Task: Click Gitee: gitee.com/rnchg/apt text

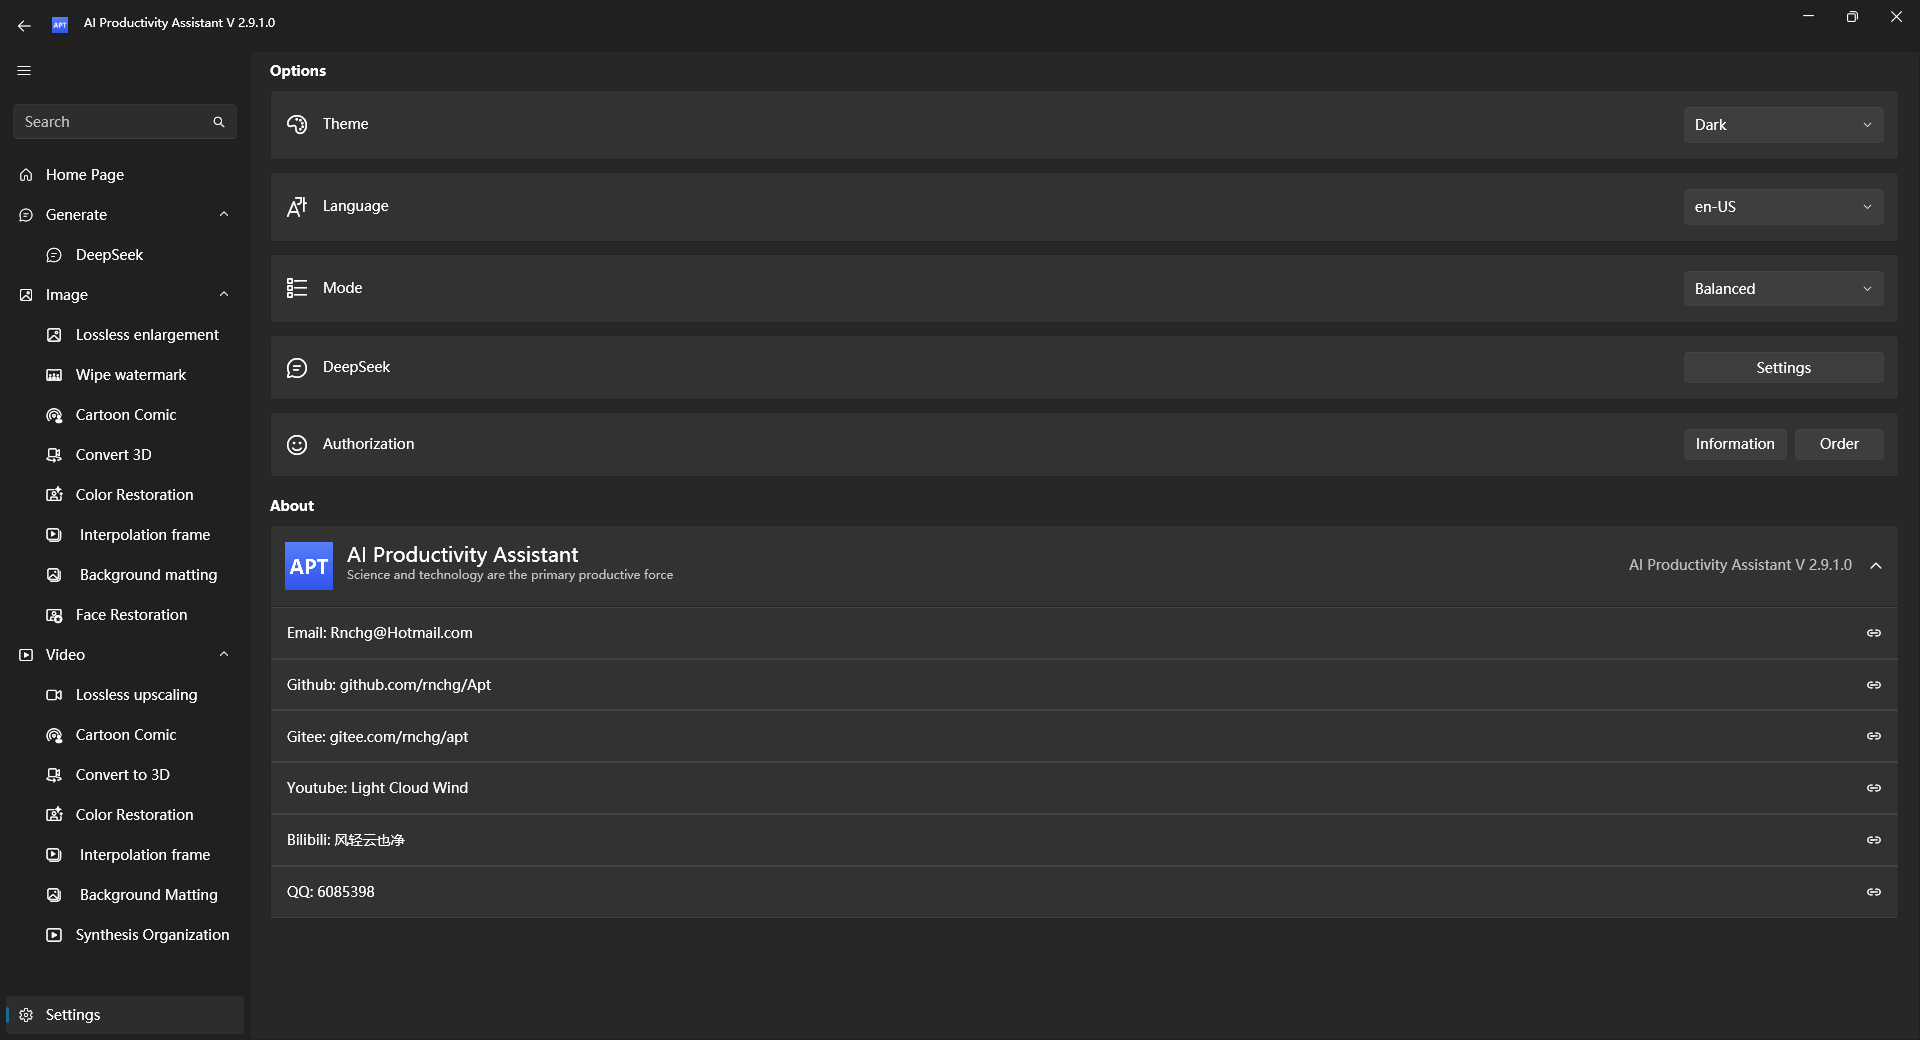Action: click(378, 737)
